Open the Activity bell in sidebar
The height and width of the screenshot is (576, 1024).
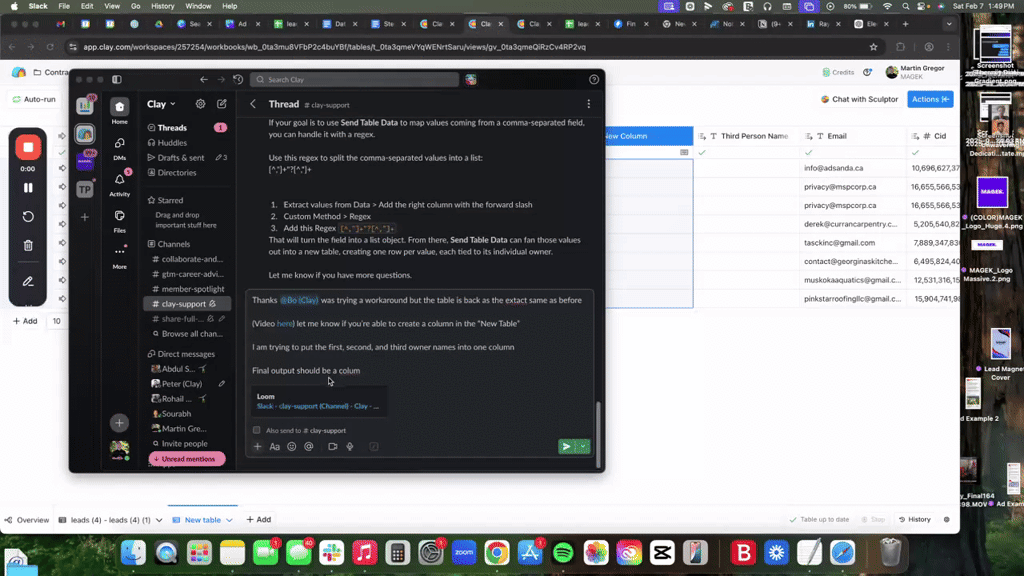(x=119, y=180)
